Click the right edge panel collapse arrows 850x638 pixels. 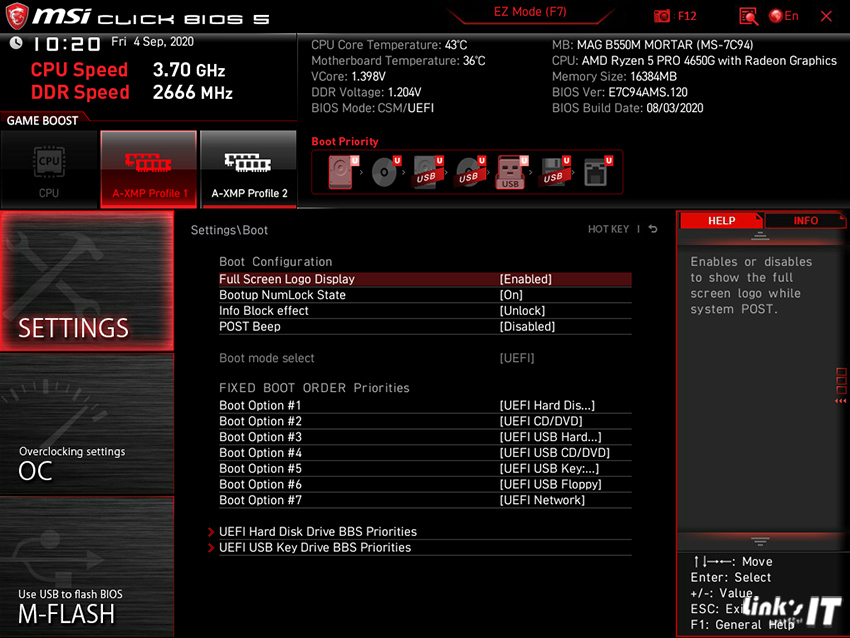pyautogui.click(x=841, y=401)
